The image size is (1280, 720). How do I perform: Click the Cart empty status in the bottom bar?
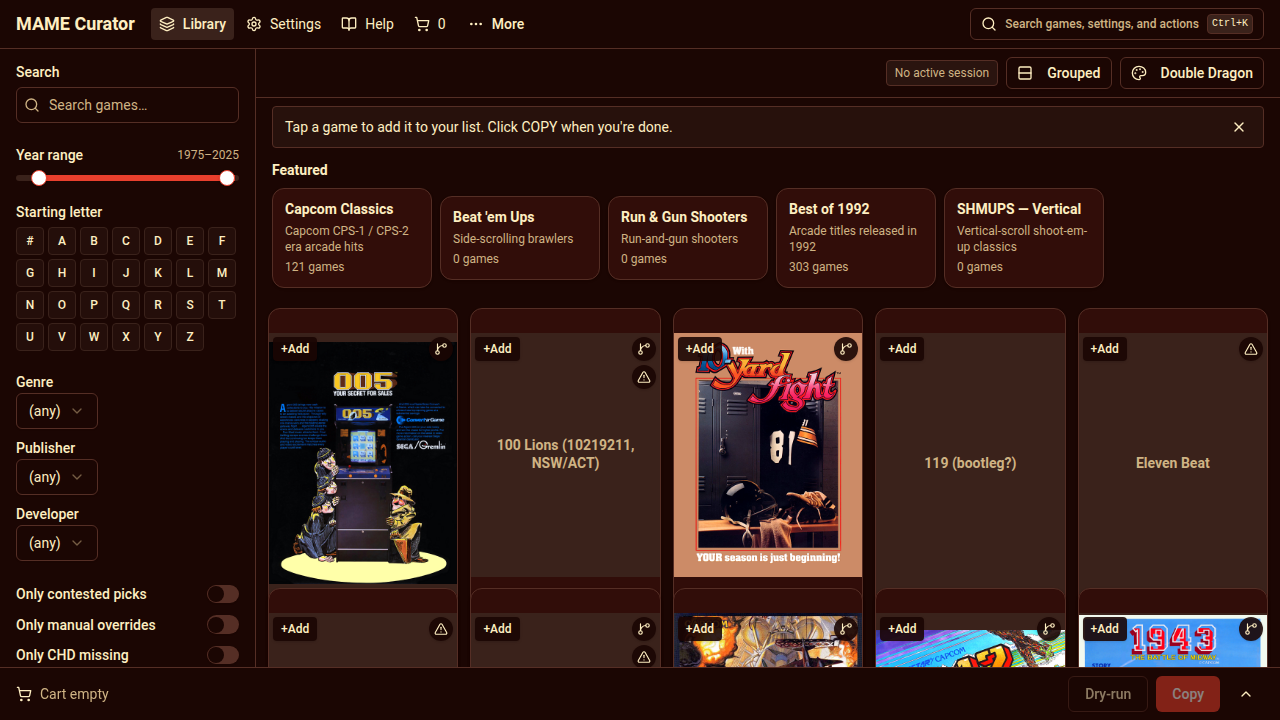(x=63, y=694)
